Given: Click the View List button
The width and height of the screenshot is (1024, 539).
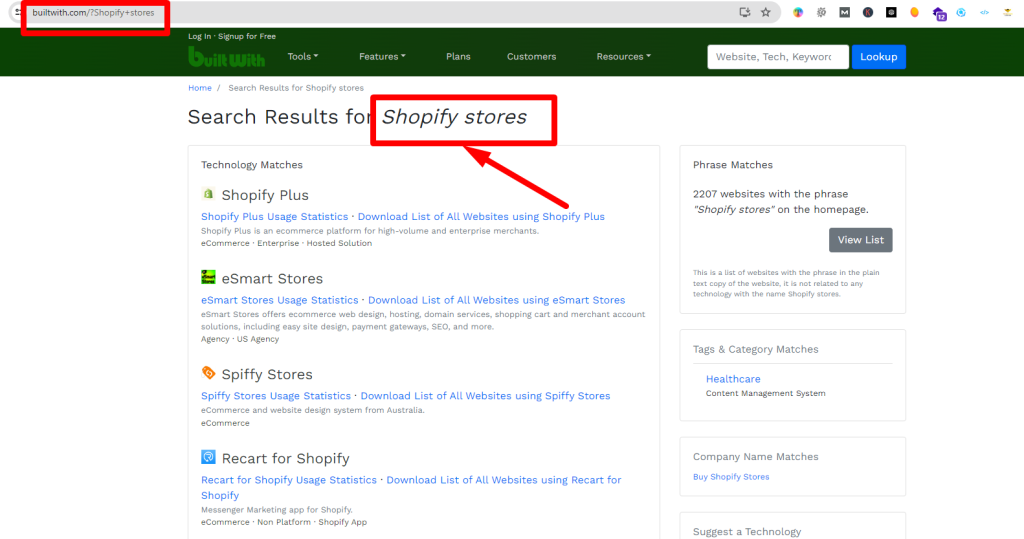Looking at the screenshot, I should coord(860,240).
